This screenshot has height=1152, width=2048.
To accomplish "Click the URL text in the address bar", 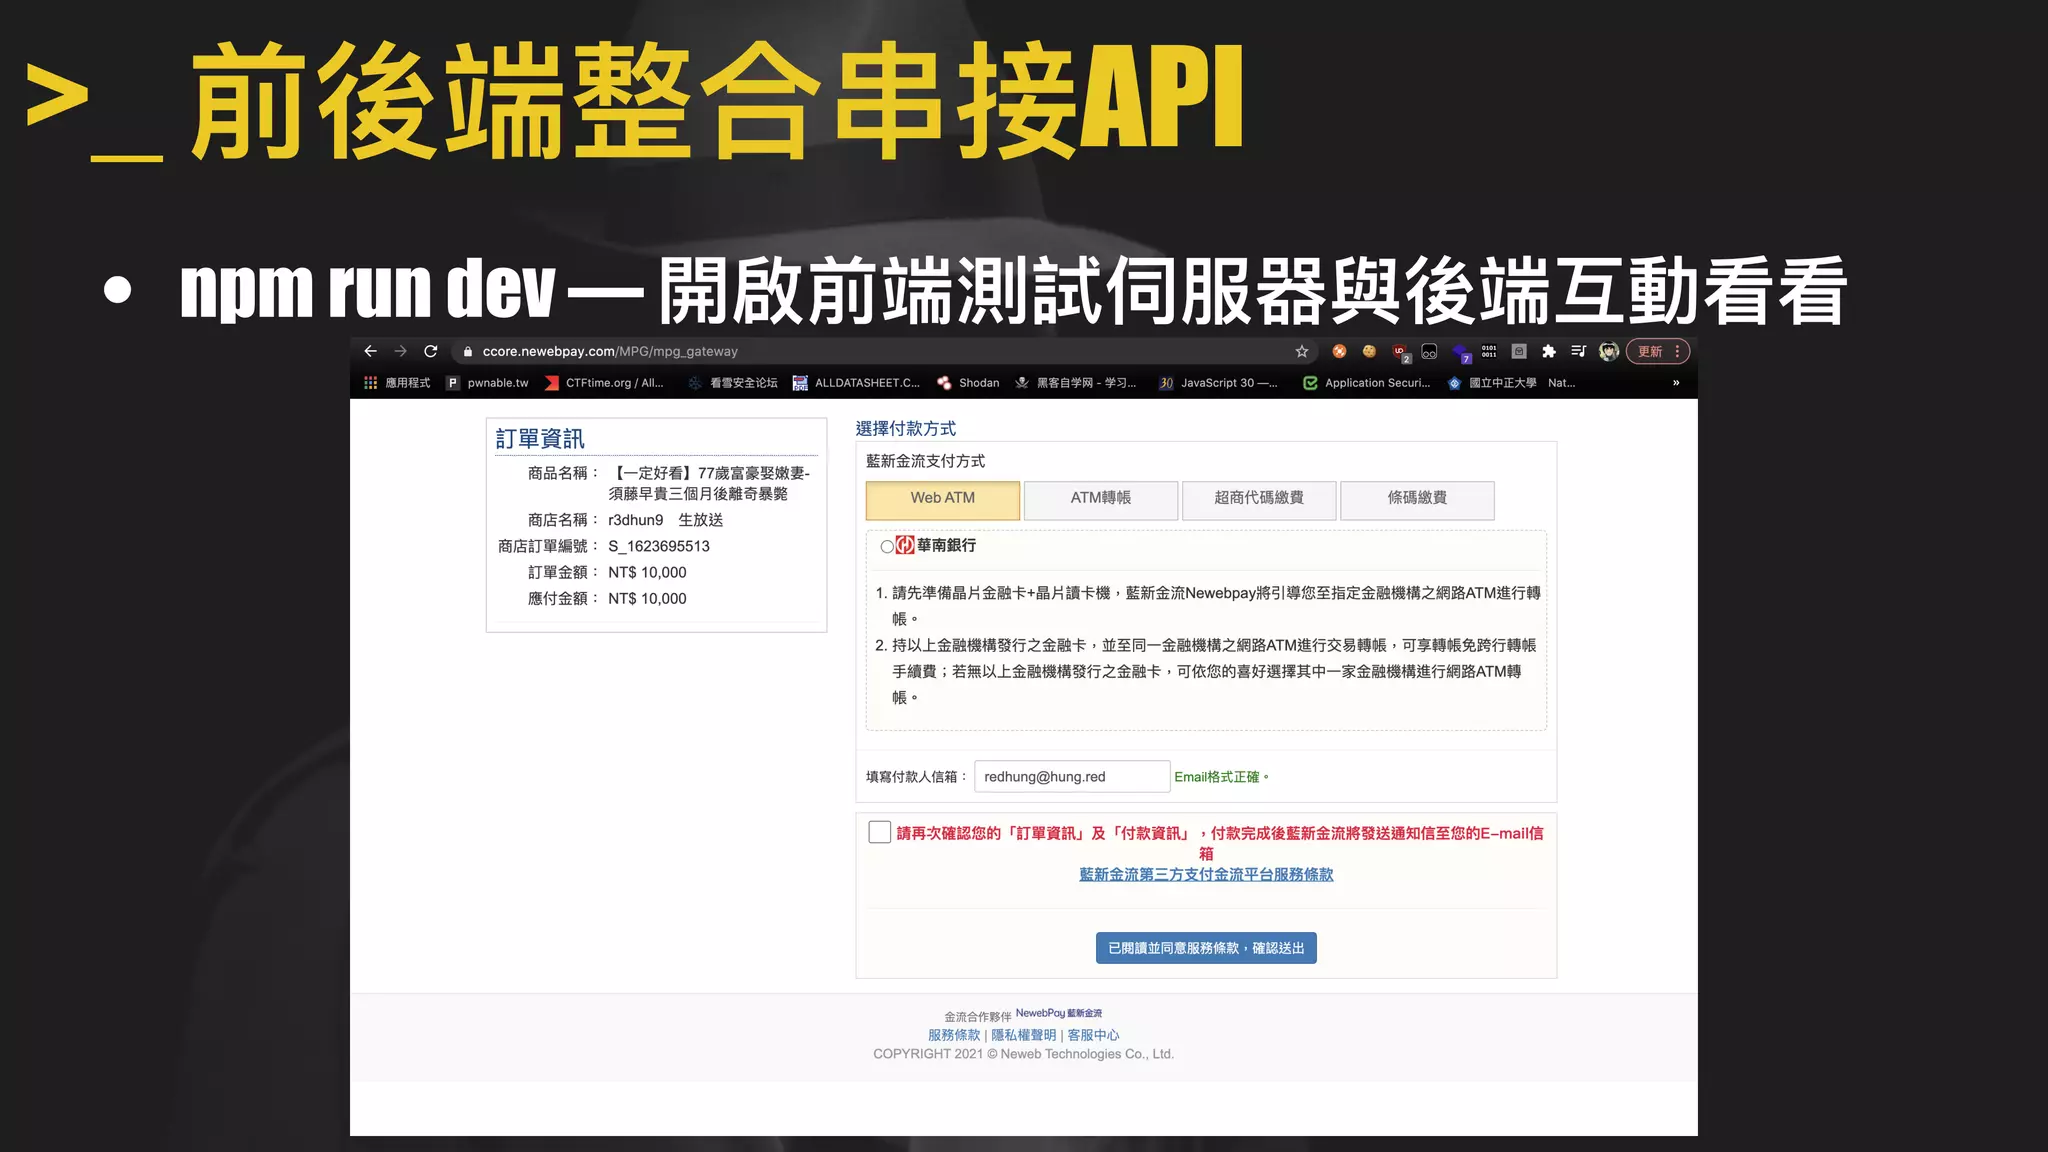I will pos(610,351).
